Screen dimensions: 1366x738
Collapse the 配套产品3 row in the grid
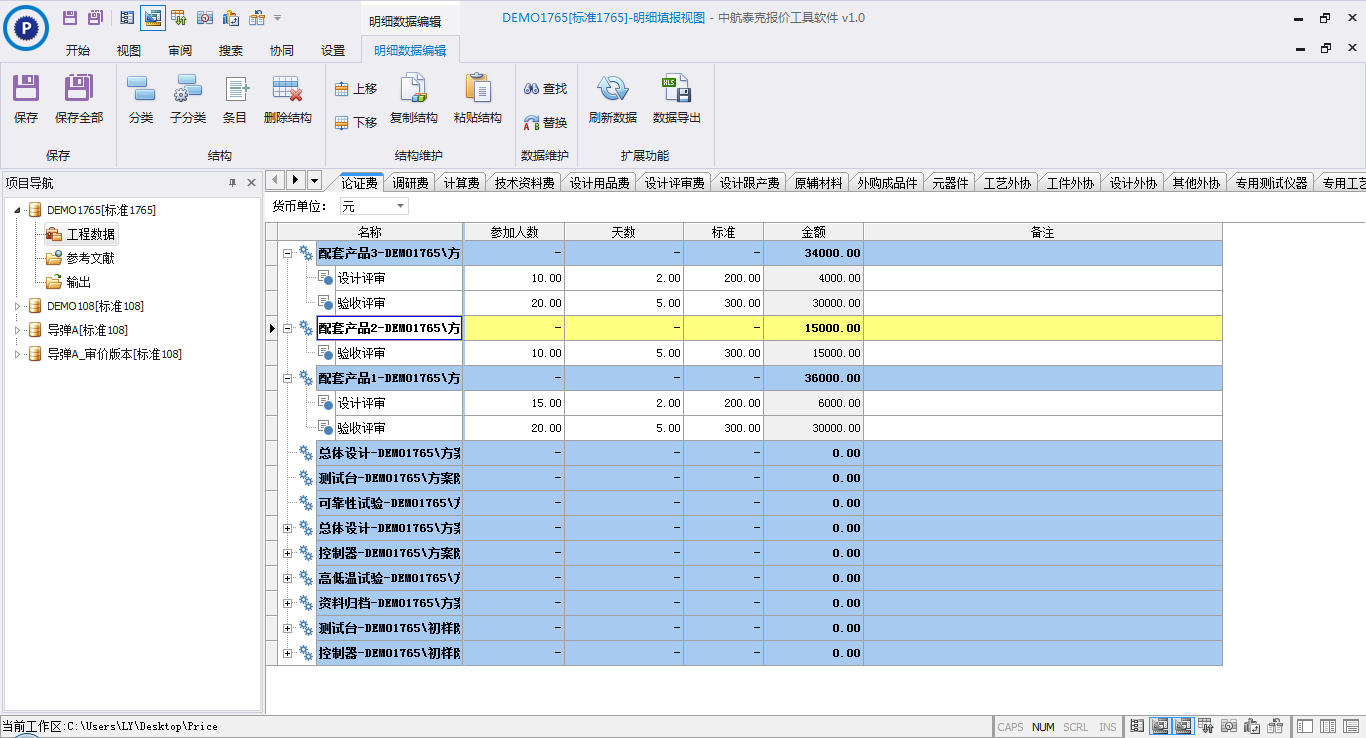tap(287, 254)
